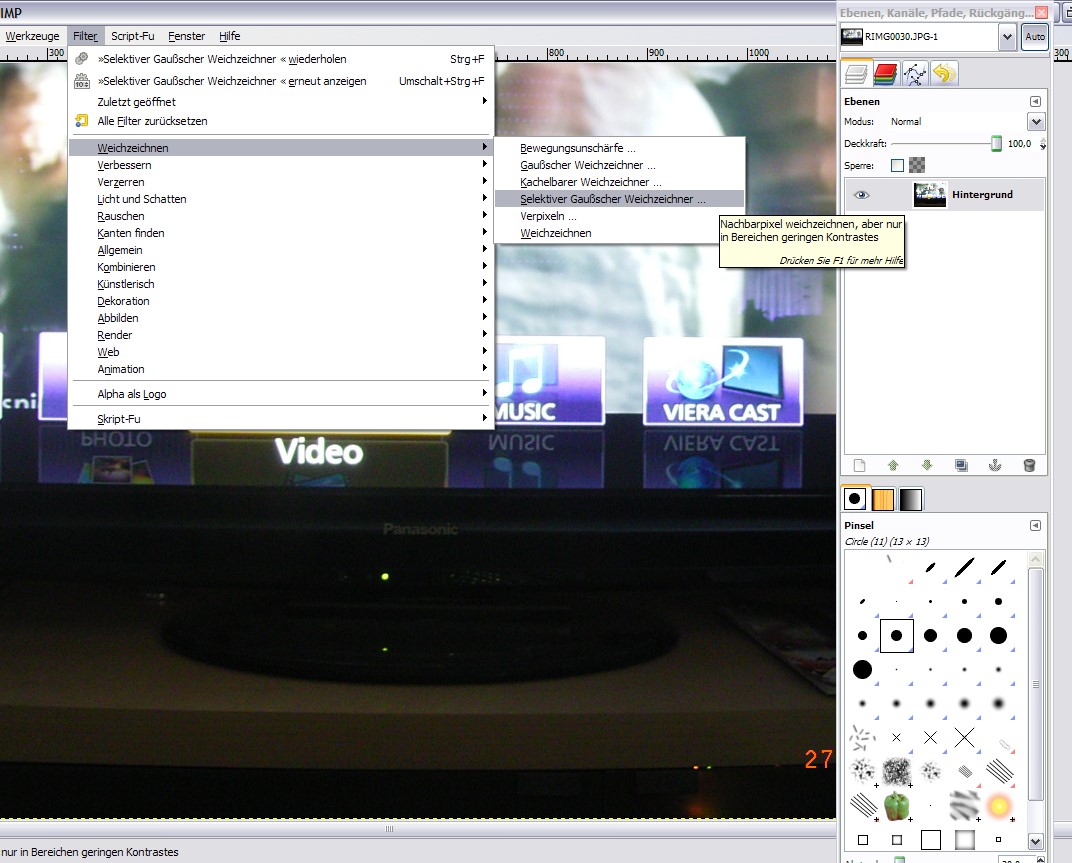Toggle the Auto button in the dock
Image resolution: width=1072 pixels, height=863 pixels.
tap(1034, 38)
